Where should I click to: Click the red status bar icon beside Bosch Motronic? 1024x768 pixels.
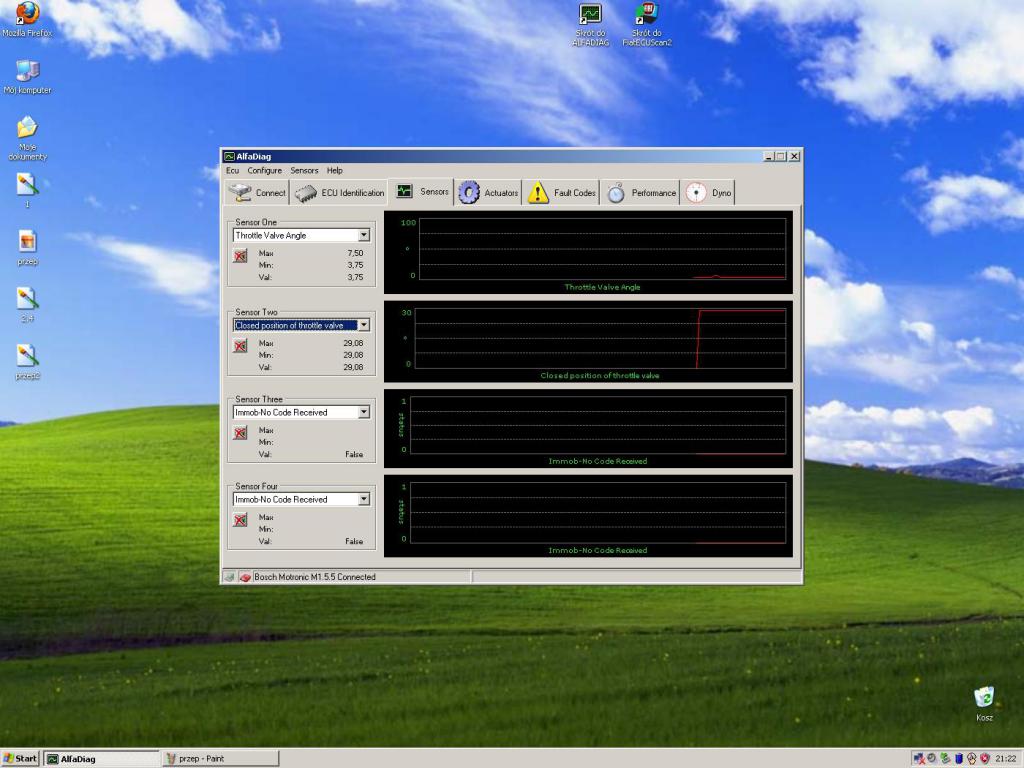tap(245, 577)
